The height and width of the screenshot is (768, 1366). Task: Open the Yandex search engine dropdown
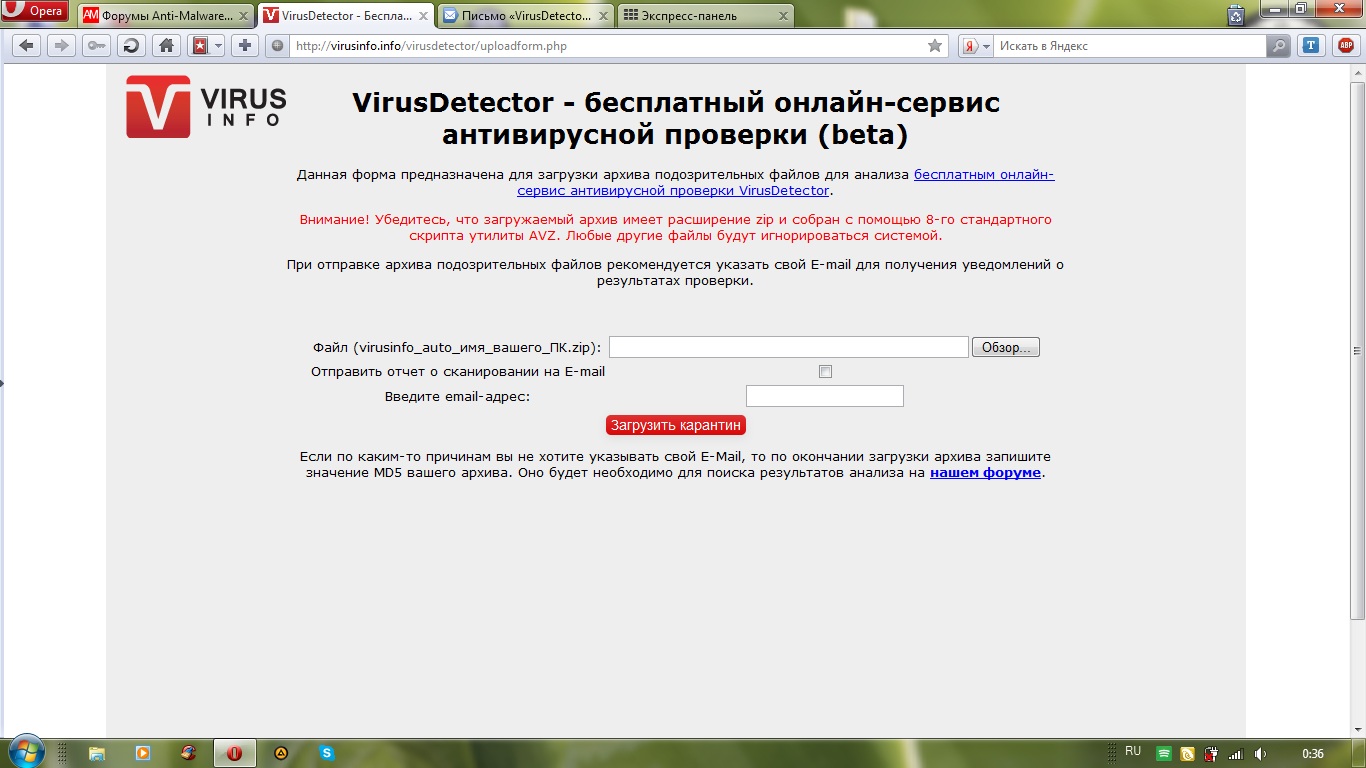(x=975, y=46)
